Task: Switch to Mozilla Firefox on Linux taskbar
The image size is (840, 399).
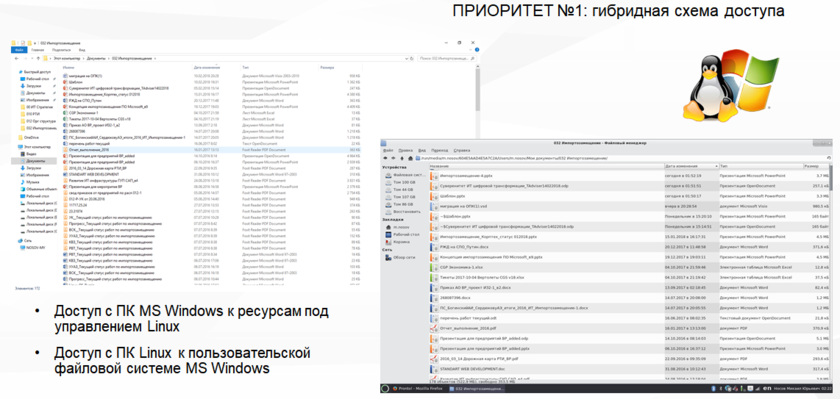Action: 417,388
